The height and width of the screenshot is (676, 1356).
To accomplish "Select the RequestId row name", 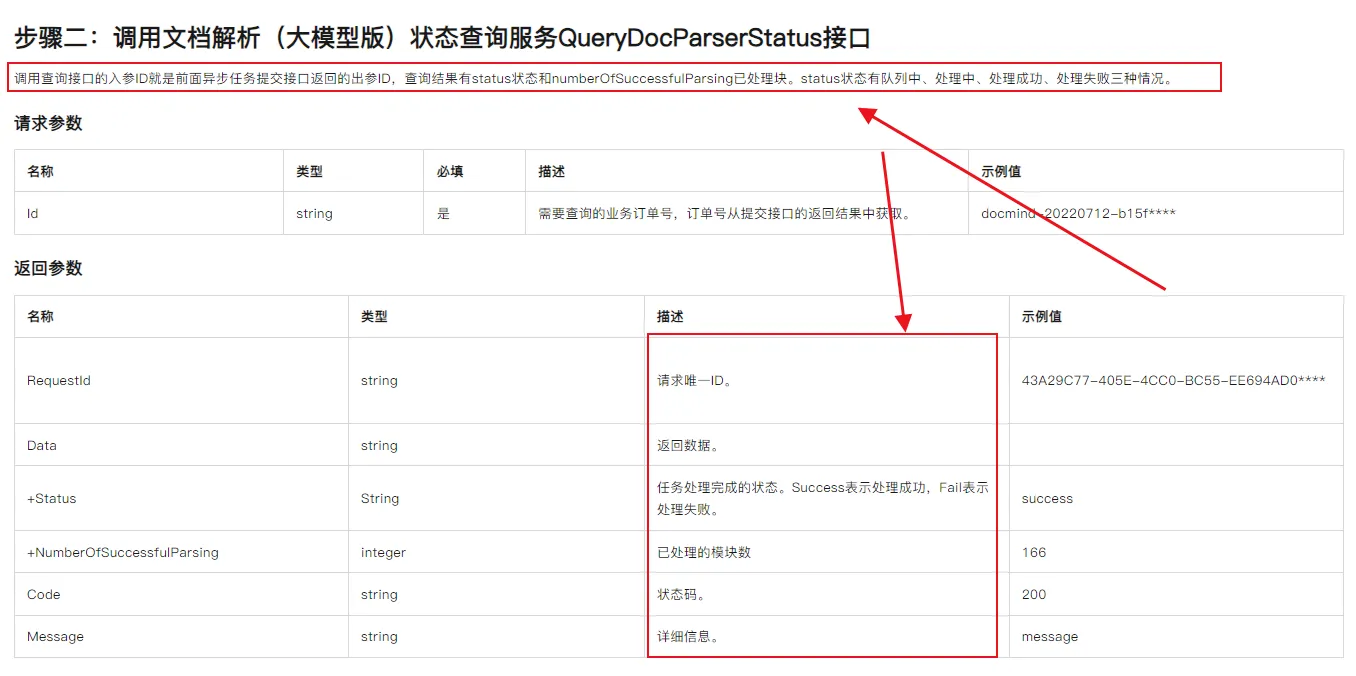I will (x=59, y=380).
